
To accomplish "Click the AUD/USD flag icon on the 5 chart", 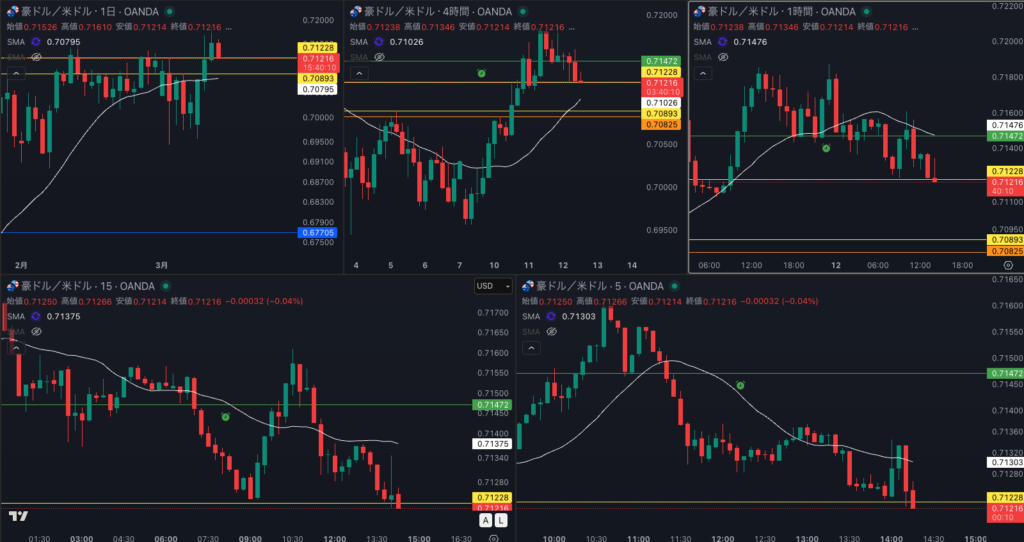I will click(x=528, y=286).
